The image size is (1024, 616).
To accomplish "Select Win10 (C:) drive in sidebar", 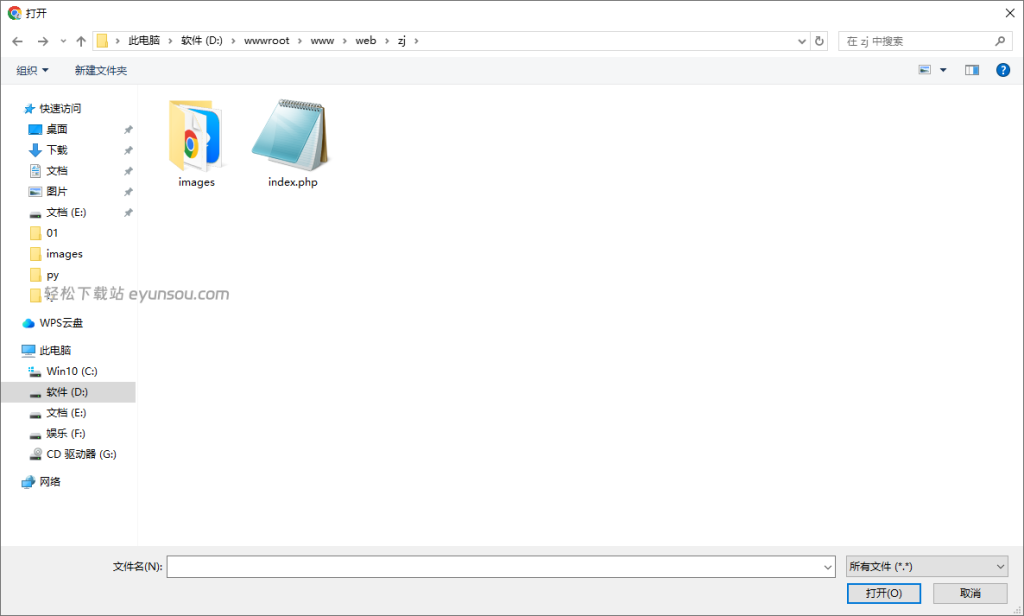I will (x=71, y=371).
